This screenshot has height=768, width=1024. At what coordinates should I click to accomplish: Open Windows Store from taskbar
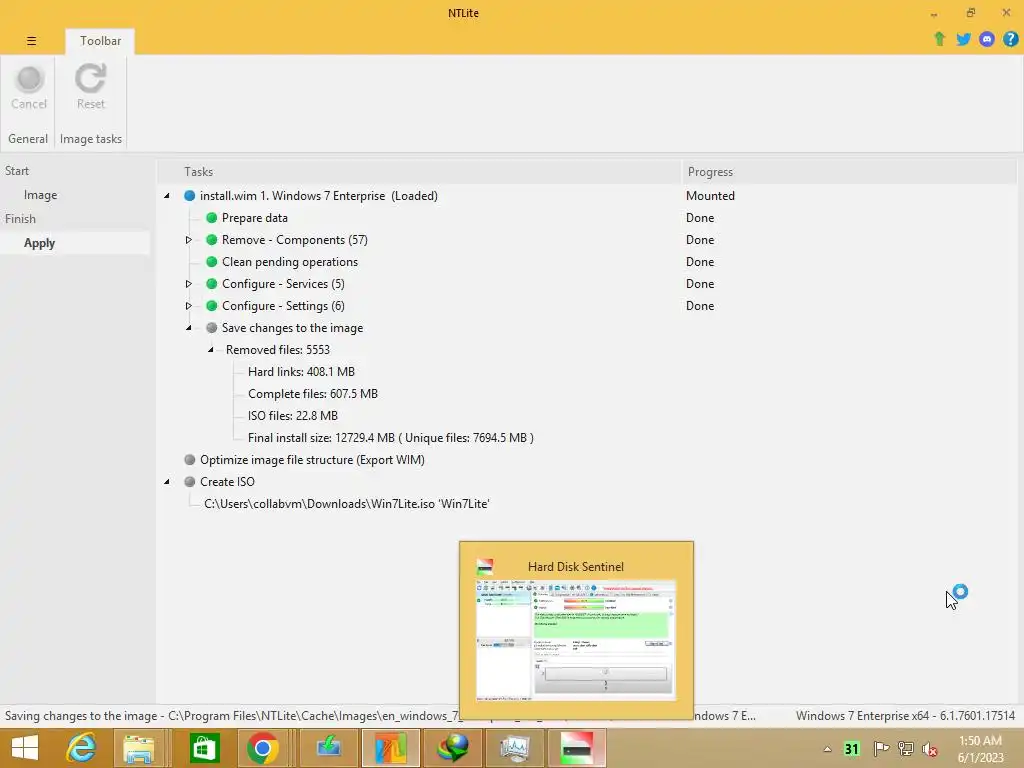pyautogui.click(x=204, y=748)
